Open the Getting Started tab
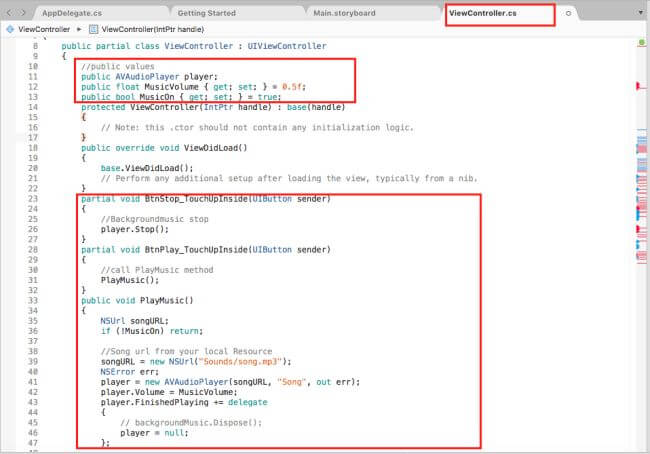The width and height of the screenshot is (650, 454). coord(206,13)
